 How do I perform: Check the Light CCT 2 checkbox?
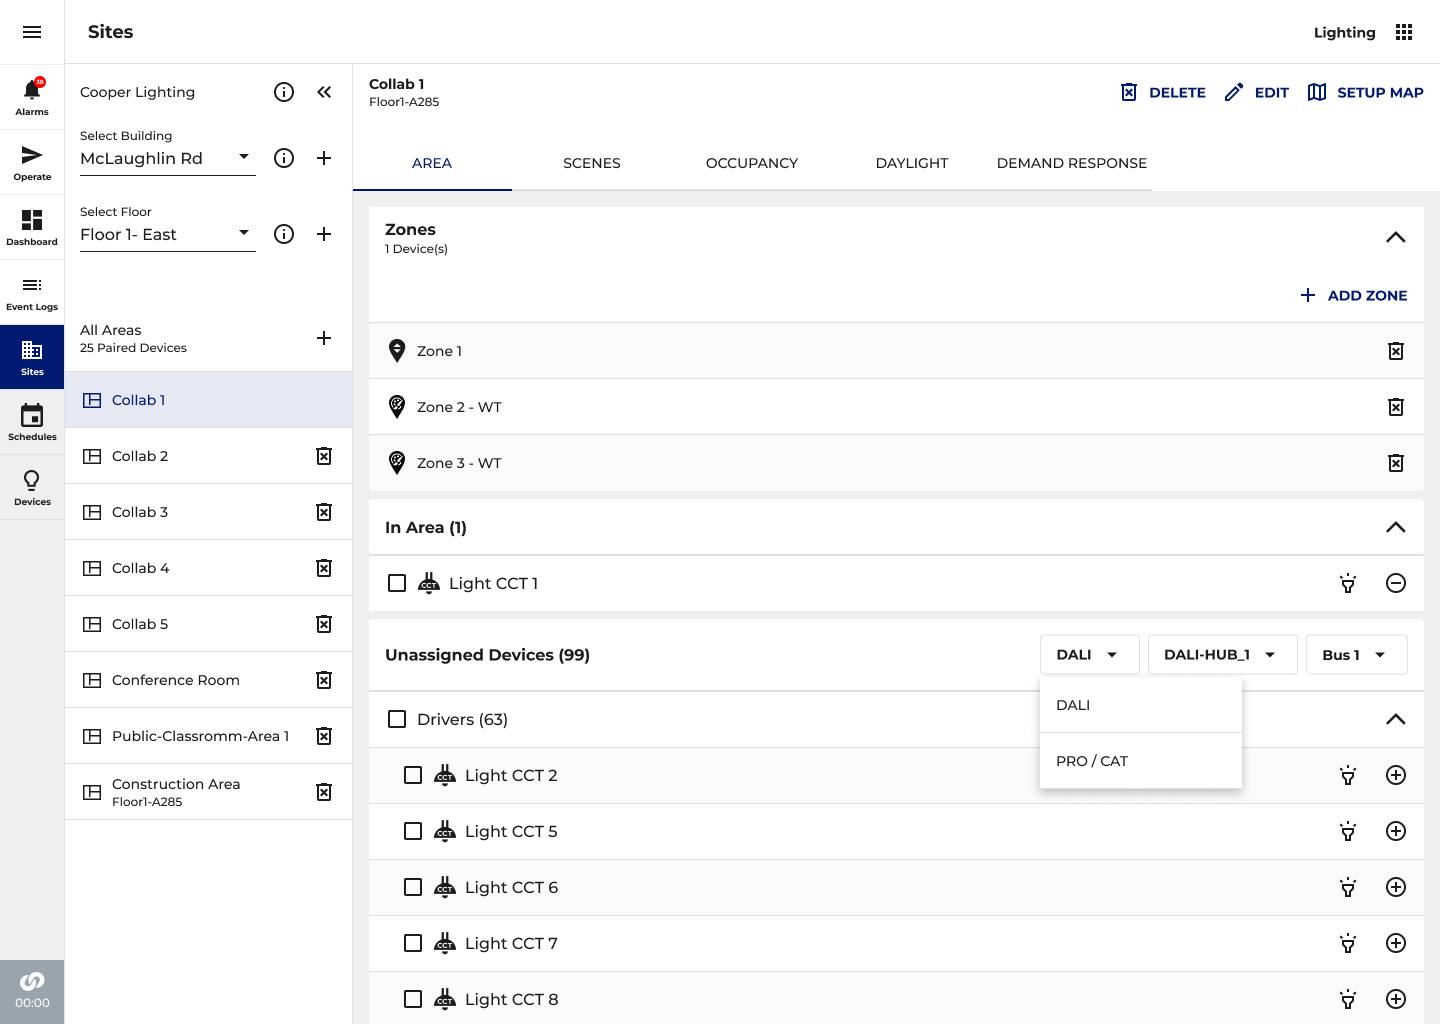(413, 775)
